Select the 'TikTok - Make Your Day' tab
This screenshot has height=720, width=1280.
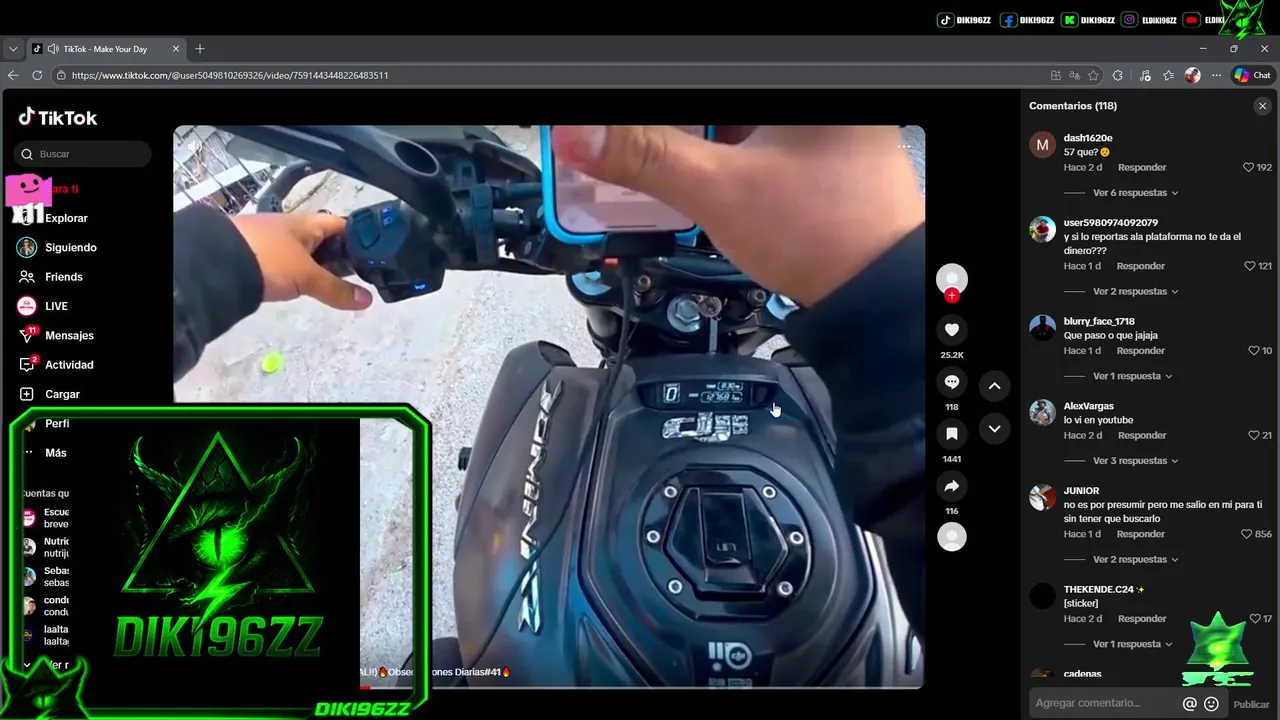tap(105, 49)
